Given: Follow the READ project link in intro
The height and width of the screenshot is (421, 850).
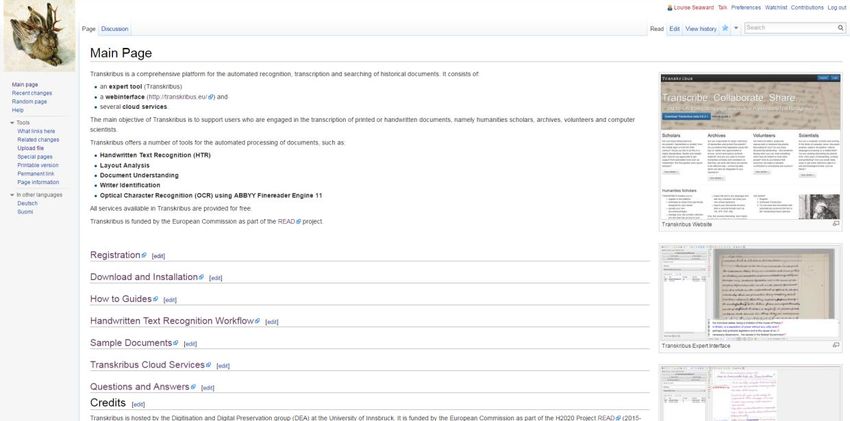Looking at the screenshot, I should pos(289,222).
